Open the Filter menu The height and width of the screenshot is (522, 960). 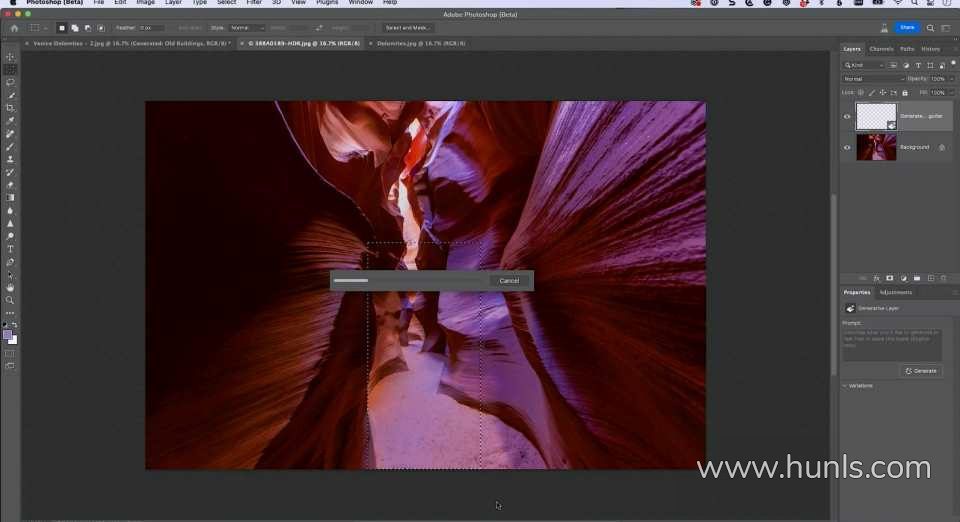(x=254, y=3)
